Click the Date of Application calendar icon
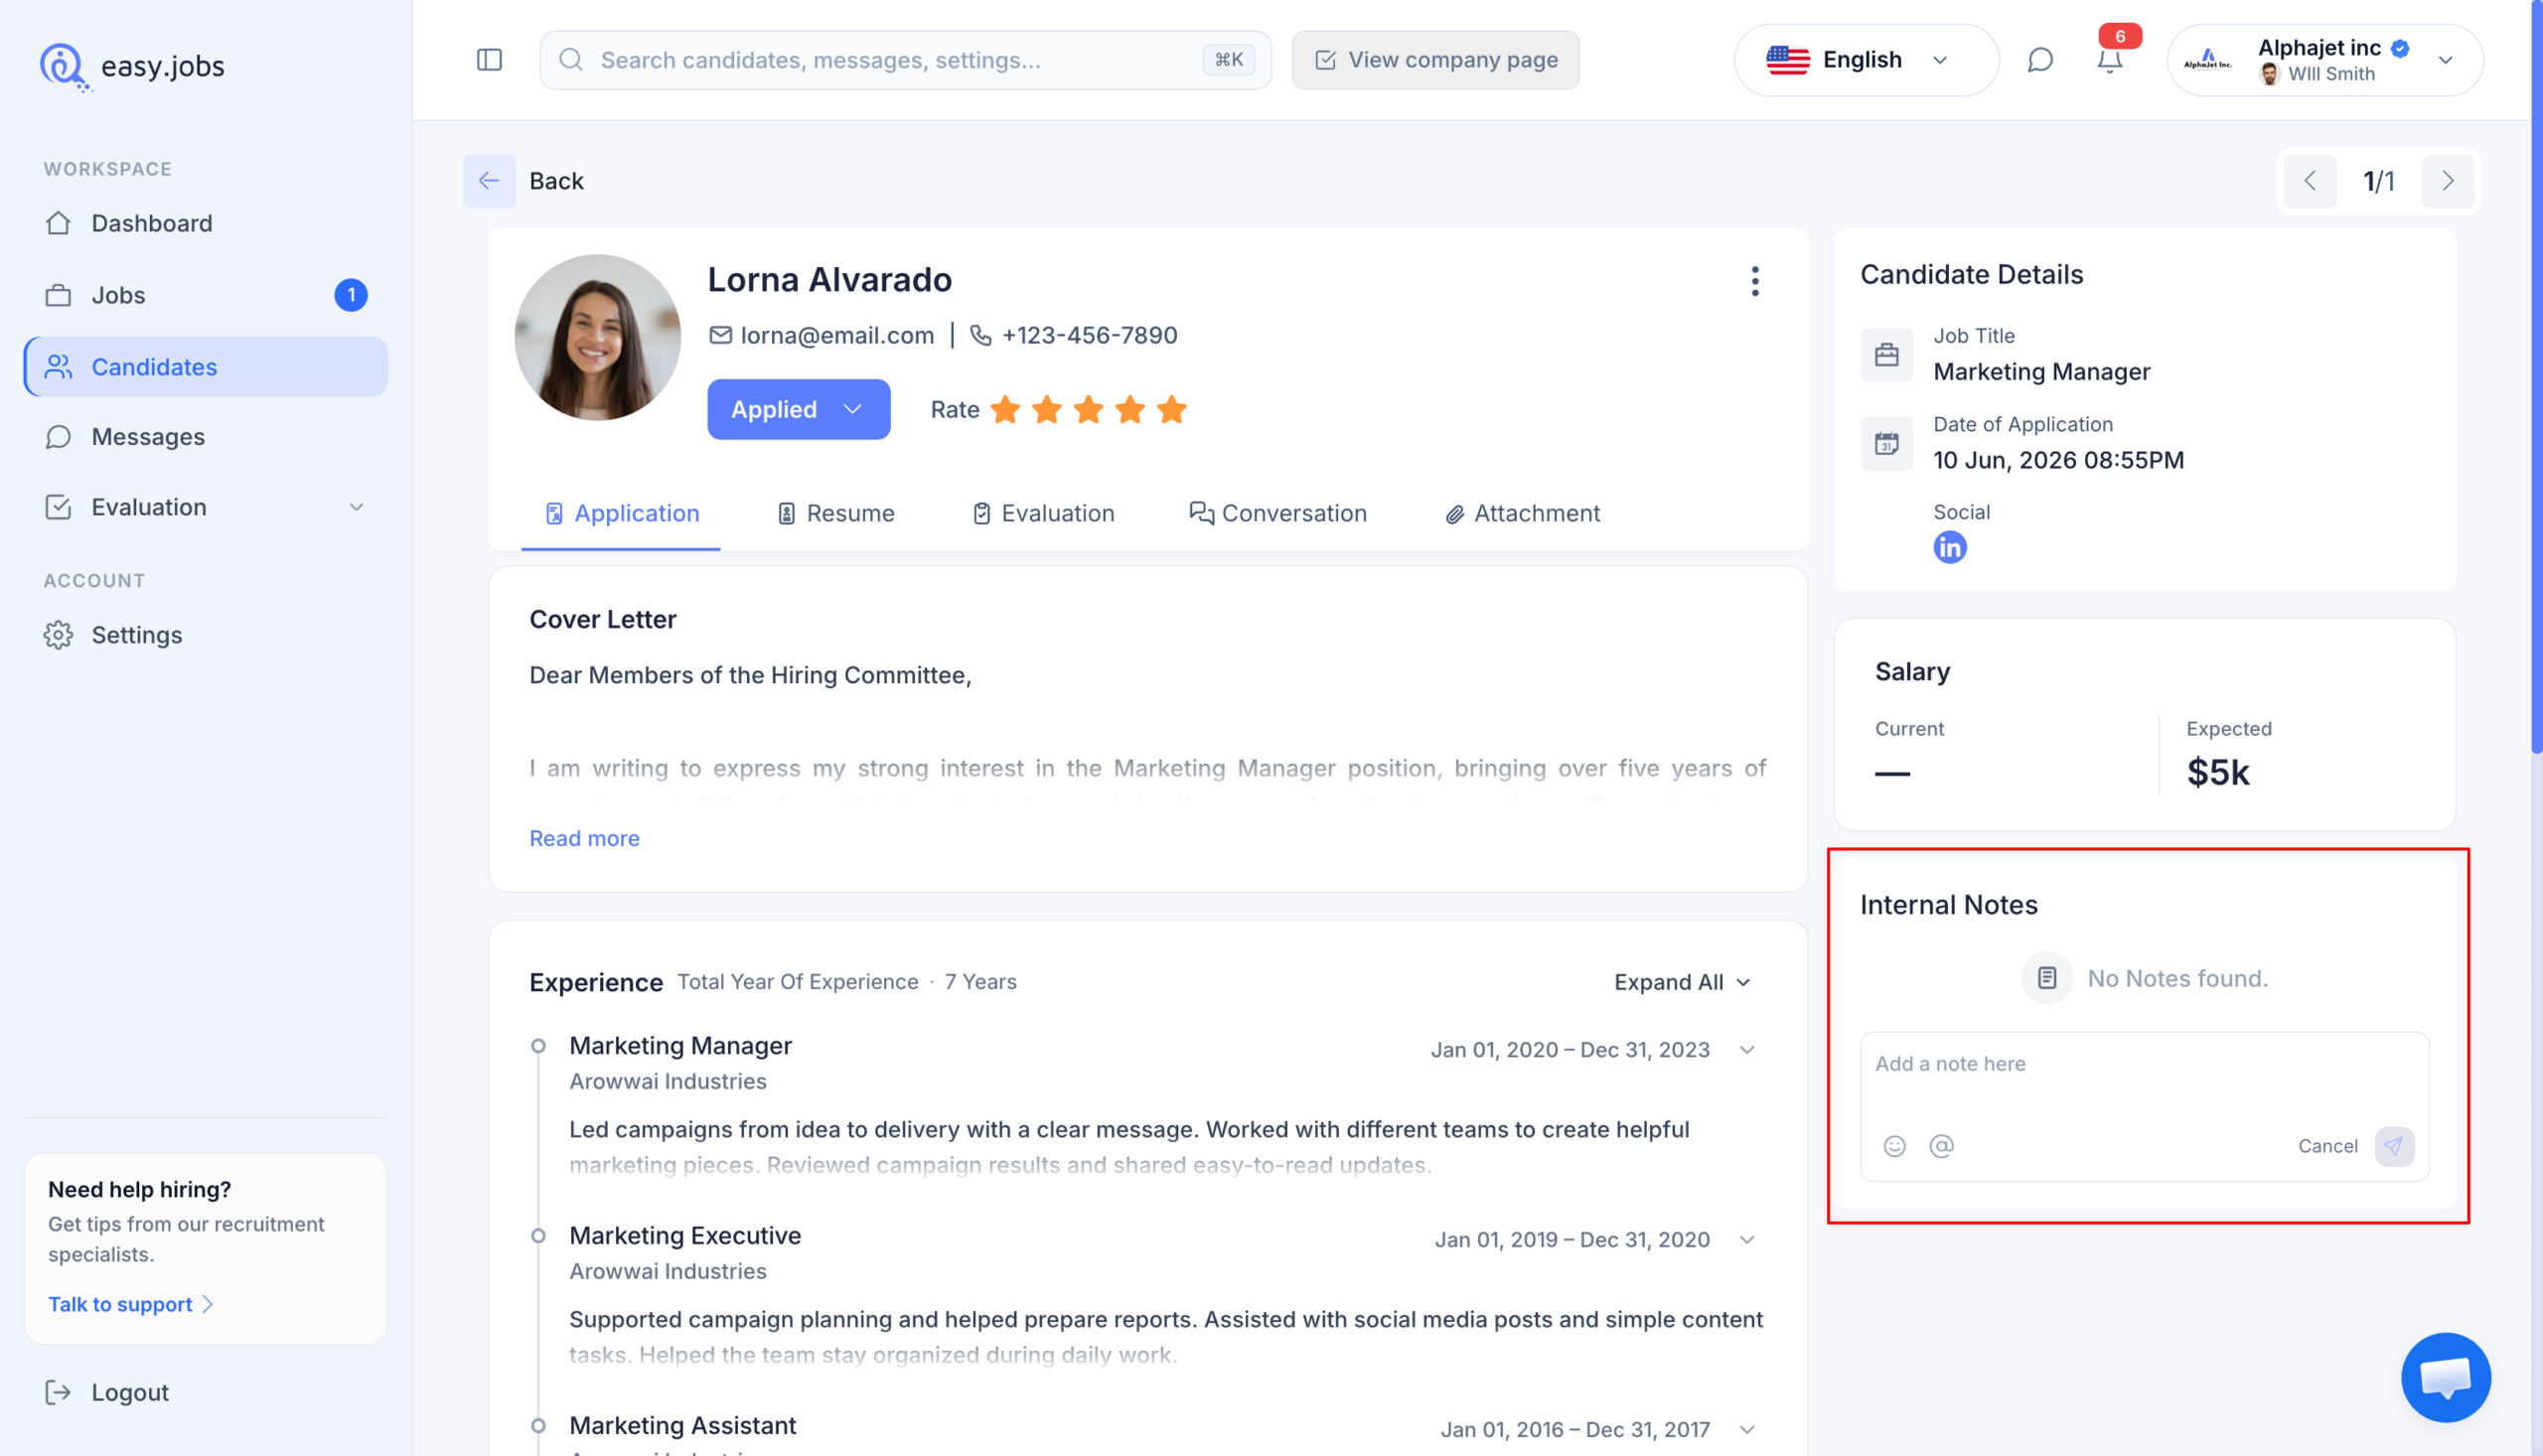Viewport: 2543px width, 1456px height. coord(1886,443)
